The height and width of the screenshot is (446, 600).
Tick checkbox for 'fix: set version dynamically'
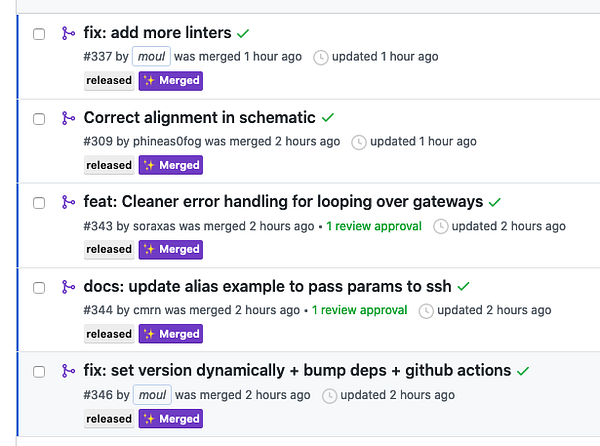pyautogui.click(x=39, y=372)
